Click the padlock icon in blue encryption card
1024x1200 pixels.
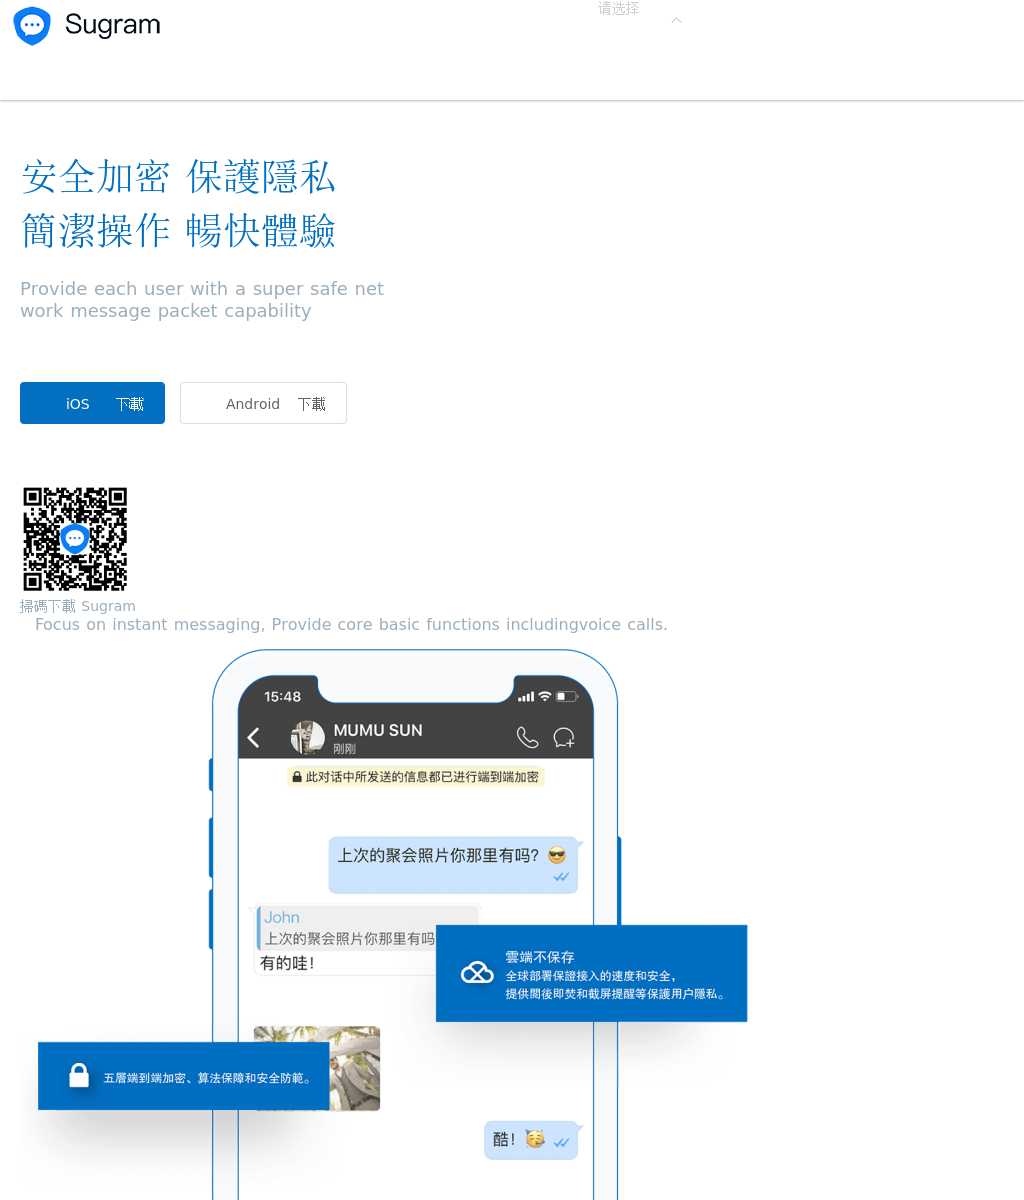(x=79, y=1076)
